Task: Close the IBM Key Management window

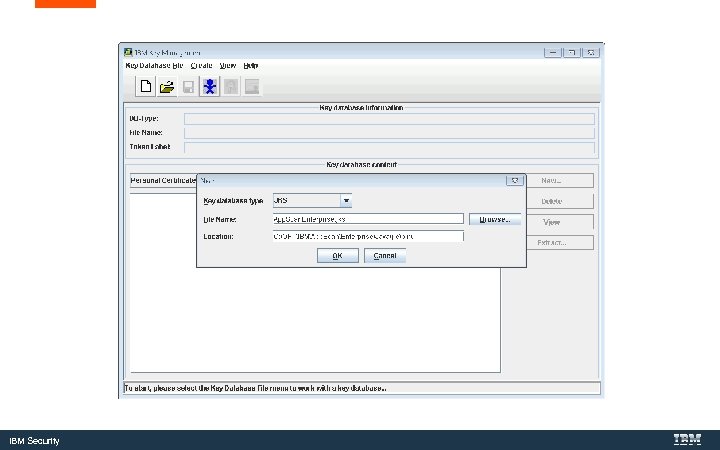Action: (x=591, y=52)
